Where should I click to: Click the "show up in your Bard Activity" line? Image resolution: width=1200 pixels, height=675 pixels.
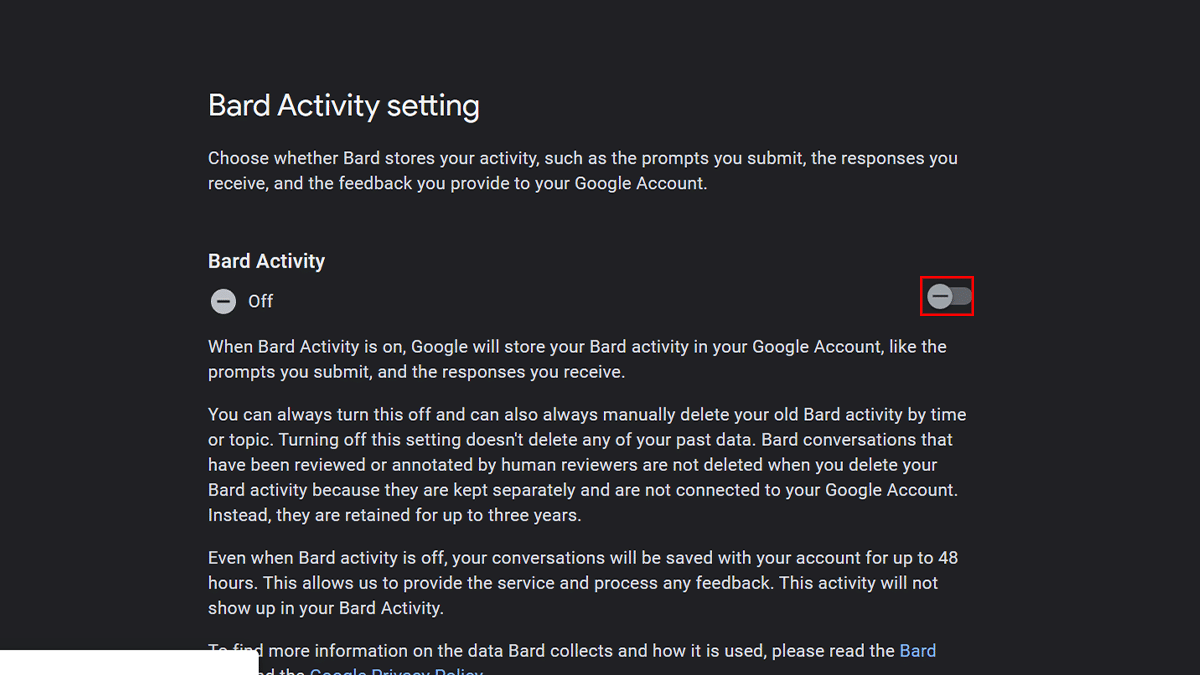(x=325, y=608)
